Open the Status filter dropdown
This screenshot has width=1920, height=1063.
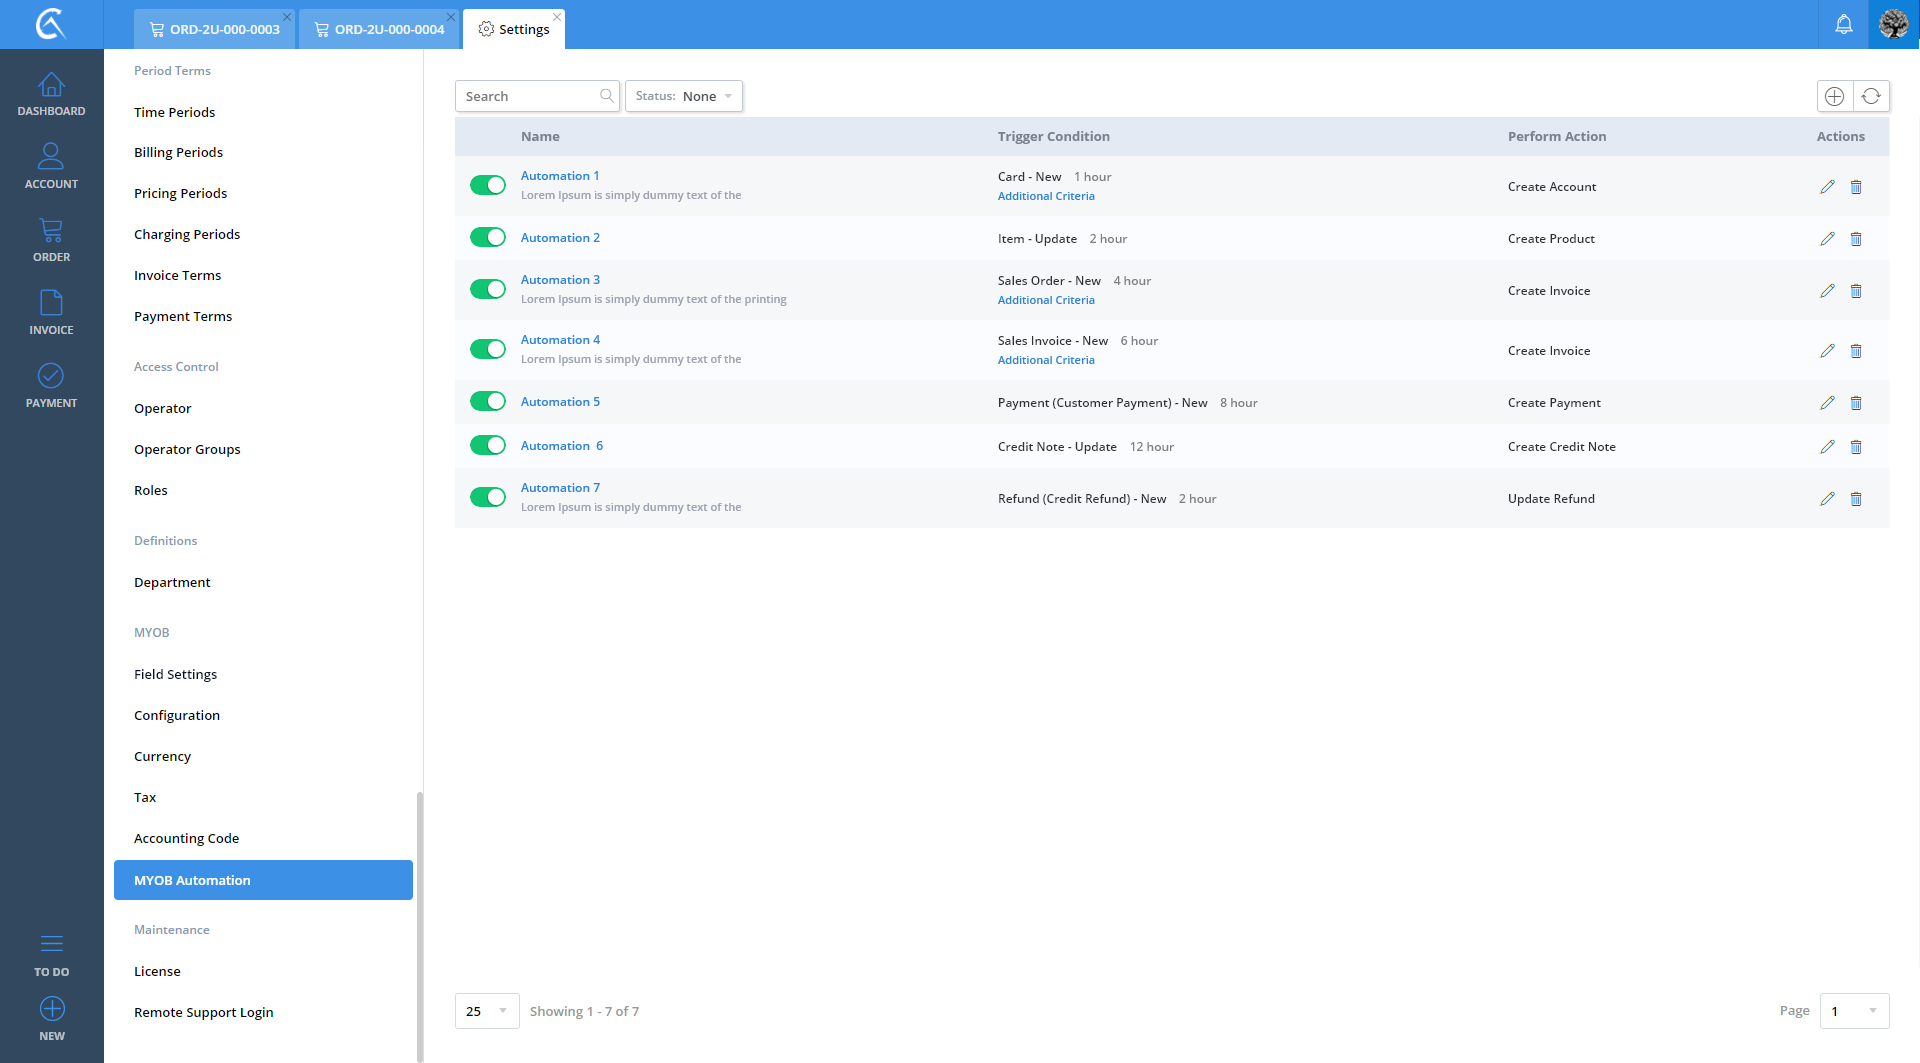coord(684,96)
